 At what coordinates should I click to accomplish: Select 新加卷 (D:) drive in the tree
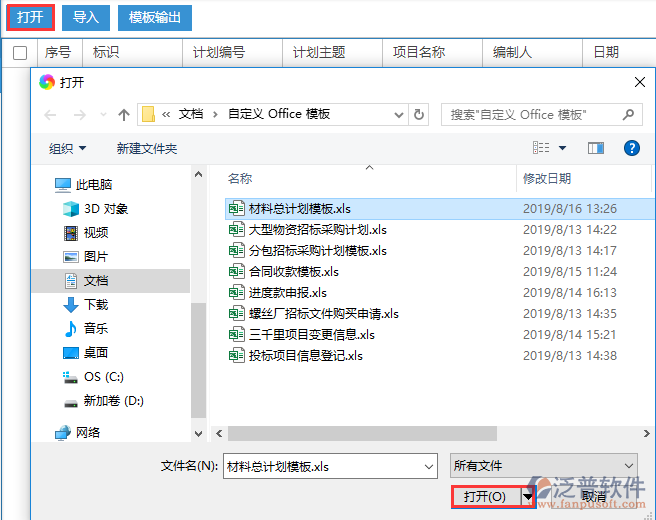(x=103, y=401)
